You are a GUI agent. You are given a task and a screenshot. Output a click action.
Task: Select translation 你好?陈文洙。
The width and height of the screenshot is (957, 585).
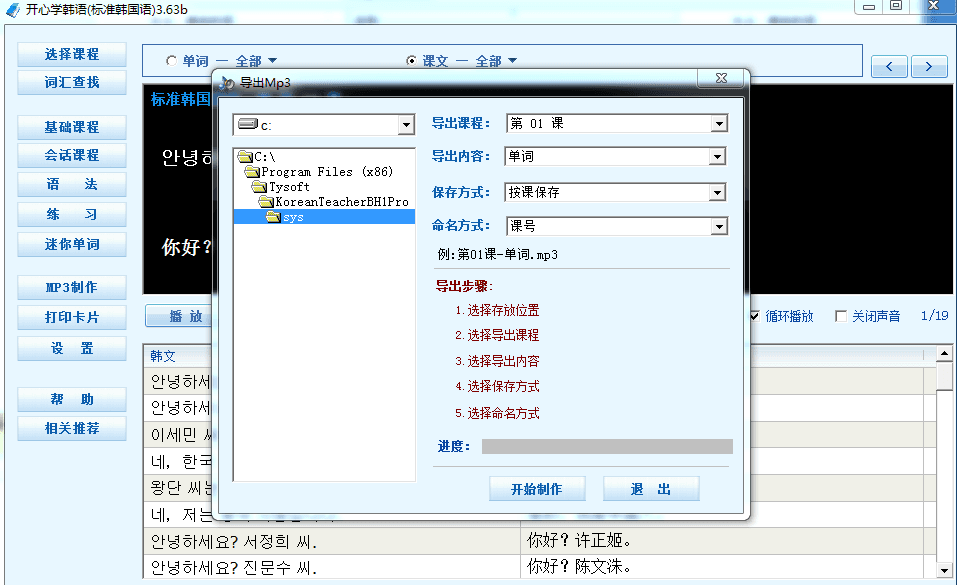click(x=579, y=567)
